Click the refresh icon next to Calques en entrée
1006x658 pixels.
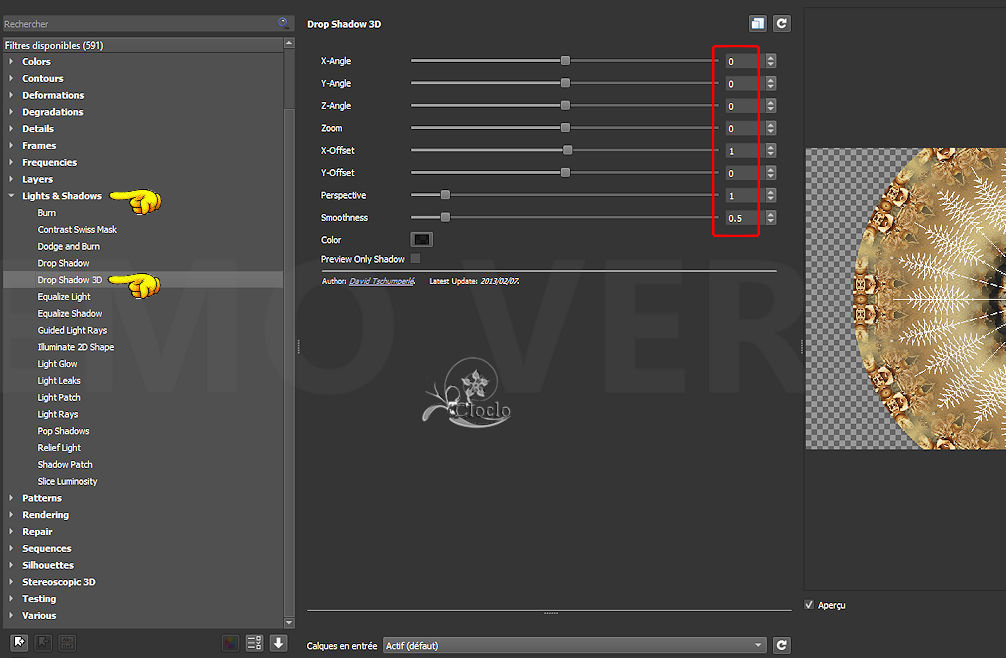[782, 646]
